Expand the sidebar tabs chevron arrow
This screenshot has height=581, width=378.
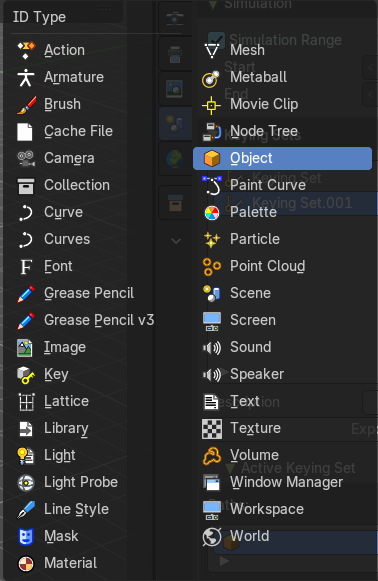(x=176, y=241)
